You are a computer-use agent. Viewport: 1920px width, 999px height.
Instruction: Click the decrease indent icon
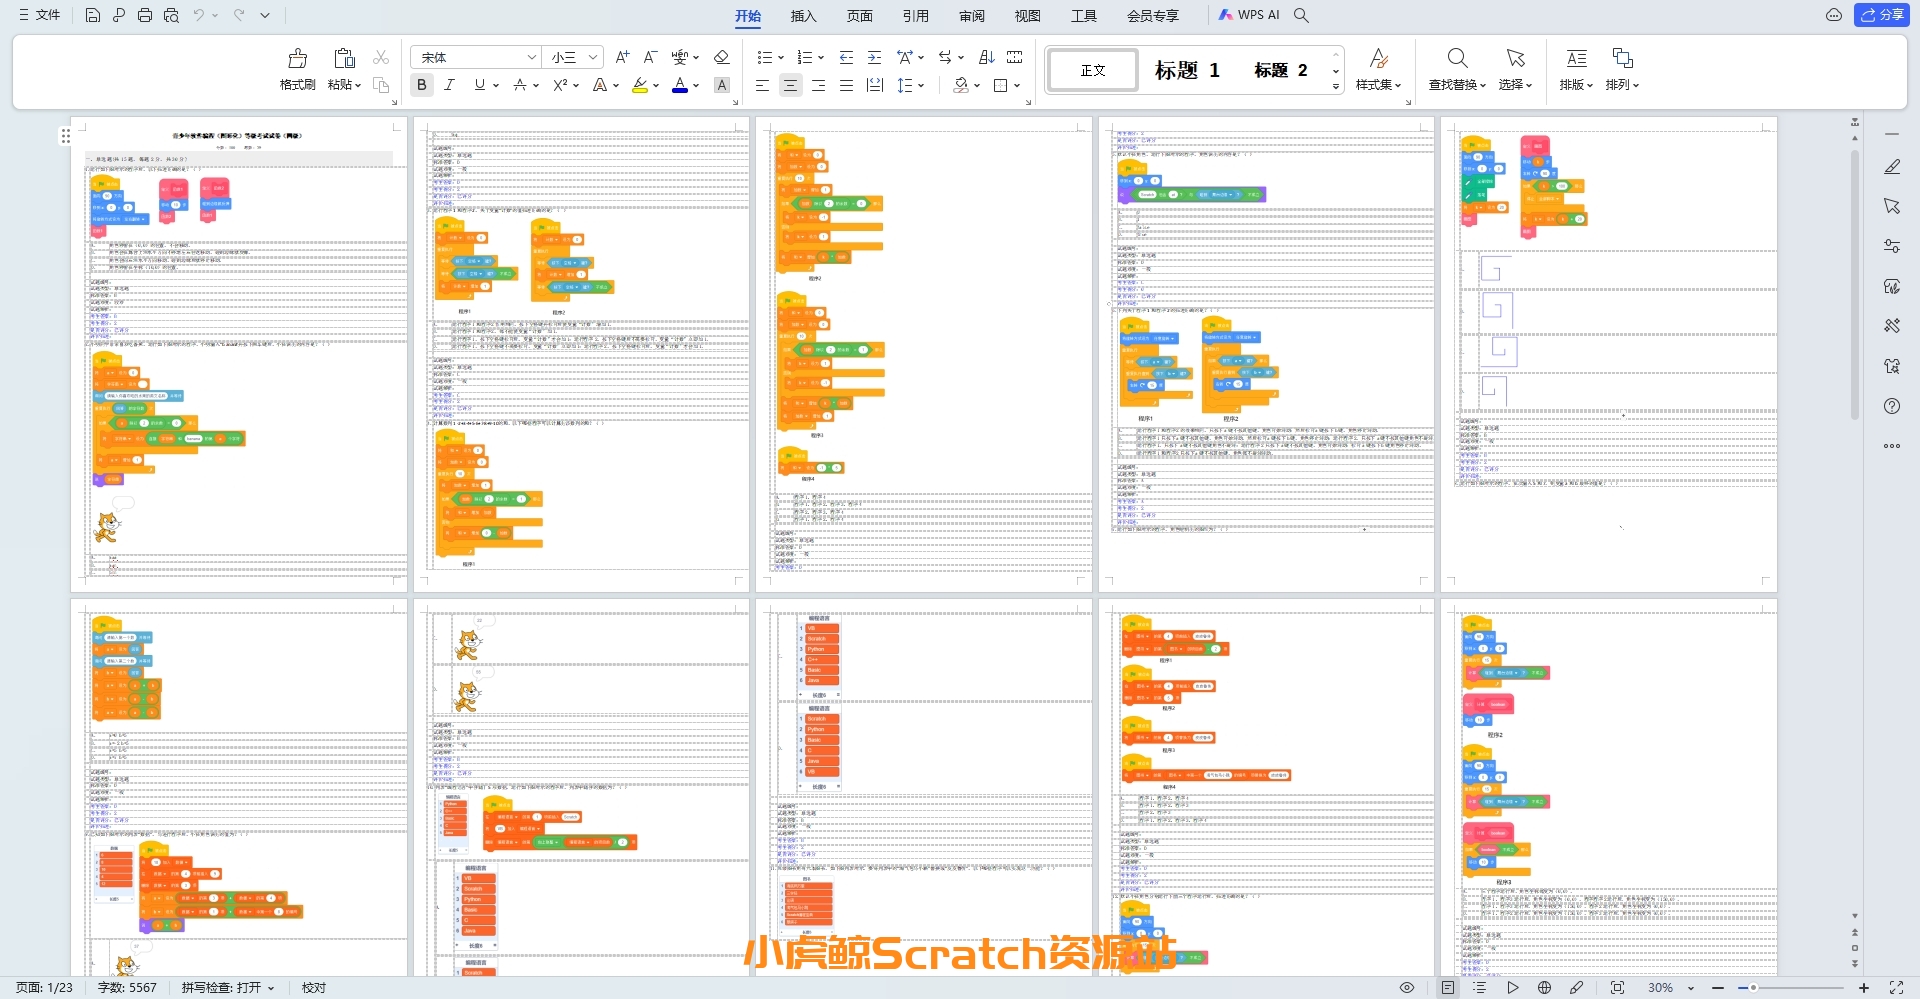click(846, 58)
